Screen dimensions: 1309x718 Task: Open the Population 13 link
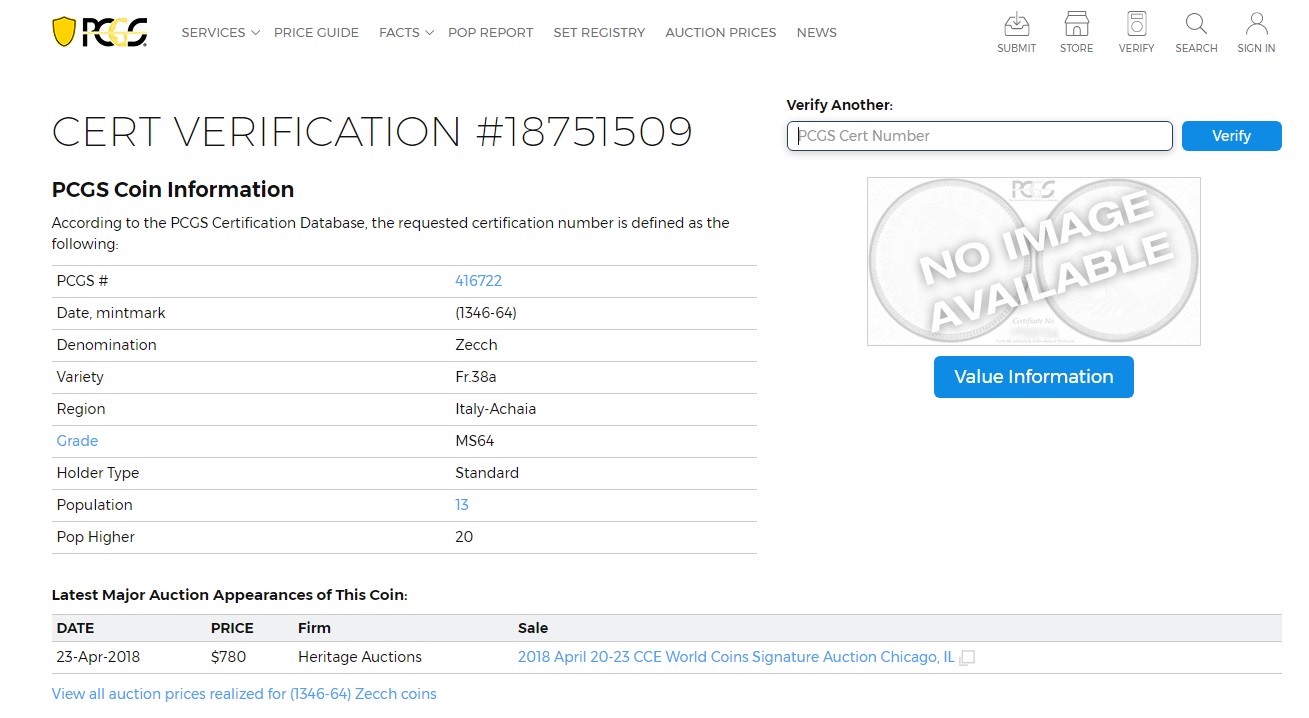[x=462, y=505]
